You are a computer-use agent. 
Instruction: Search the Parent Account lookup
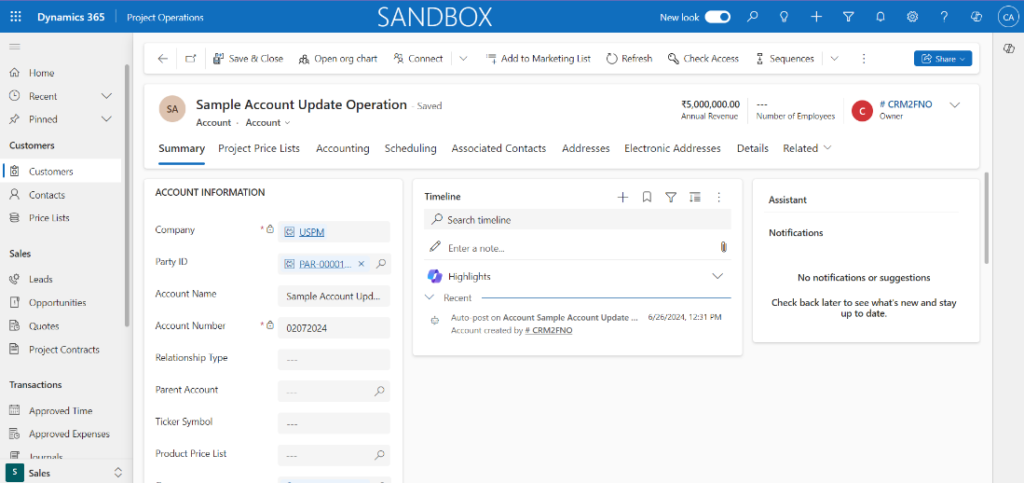(x=379, y=392)
